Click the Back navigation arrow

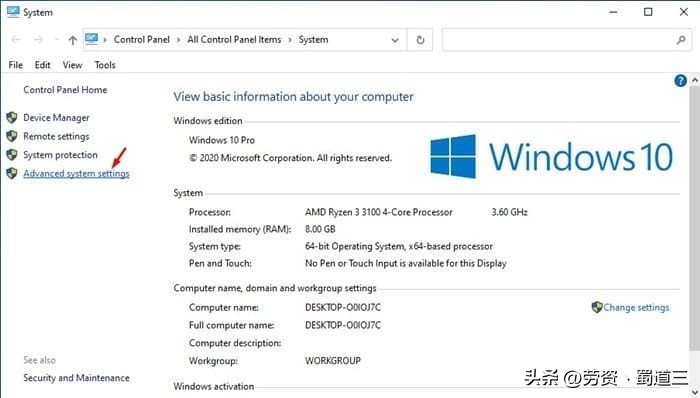(x=16, y=40)
